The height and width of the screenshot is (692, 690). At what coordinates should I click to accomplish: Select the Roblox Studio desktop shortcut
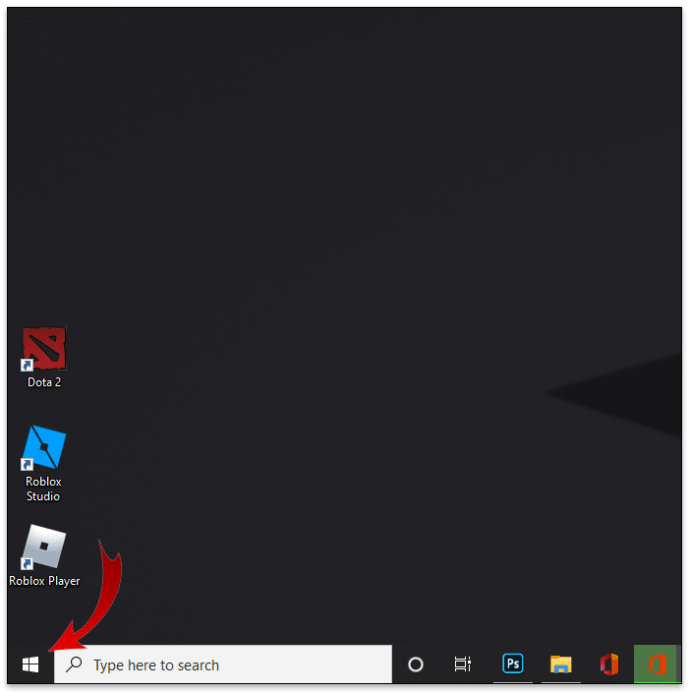pyautogui.click(x=44, y=463)
